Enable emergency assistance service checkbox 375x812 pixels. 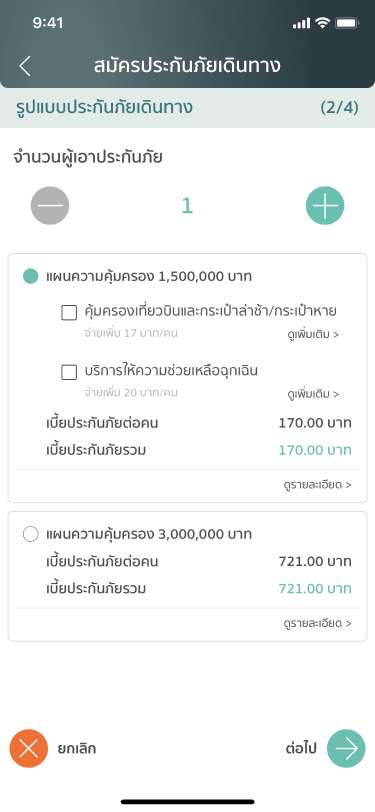pos(69,372)
